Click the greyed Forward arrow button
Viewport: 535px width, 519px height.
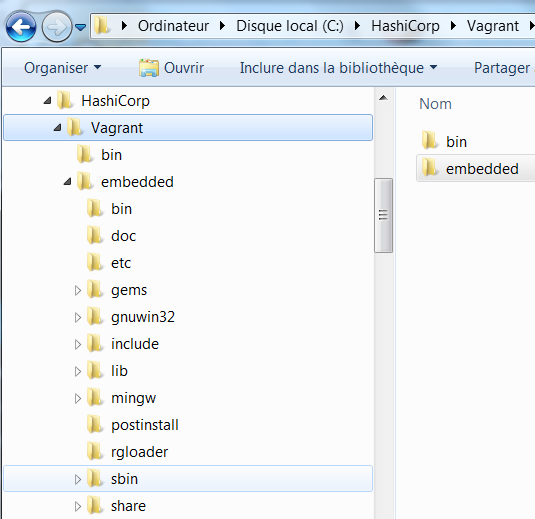[57, 27]
